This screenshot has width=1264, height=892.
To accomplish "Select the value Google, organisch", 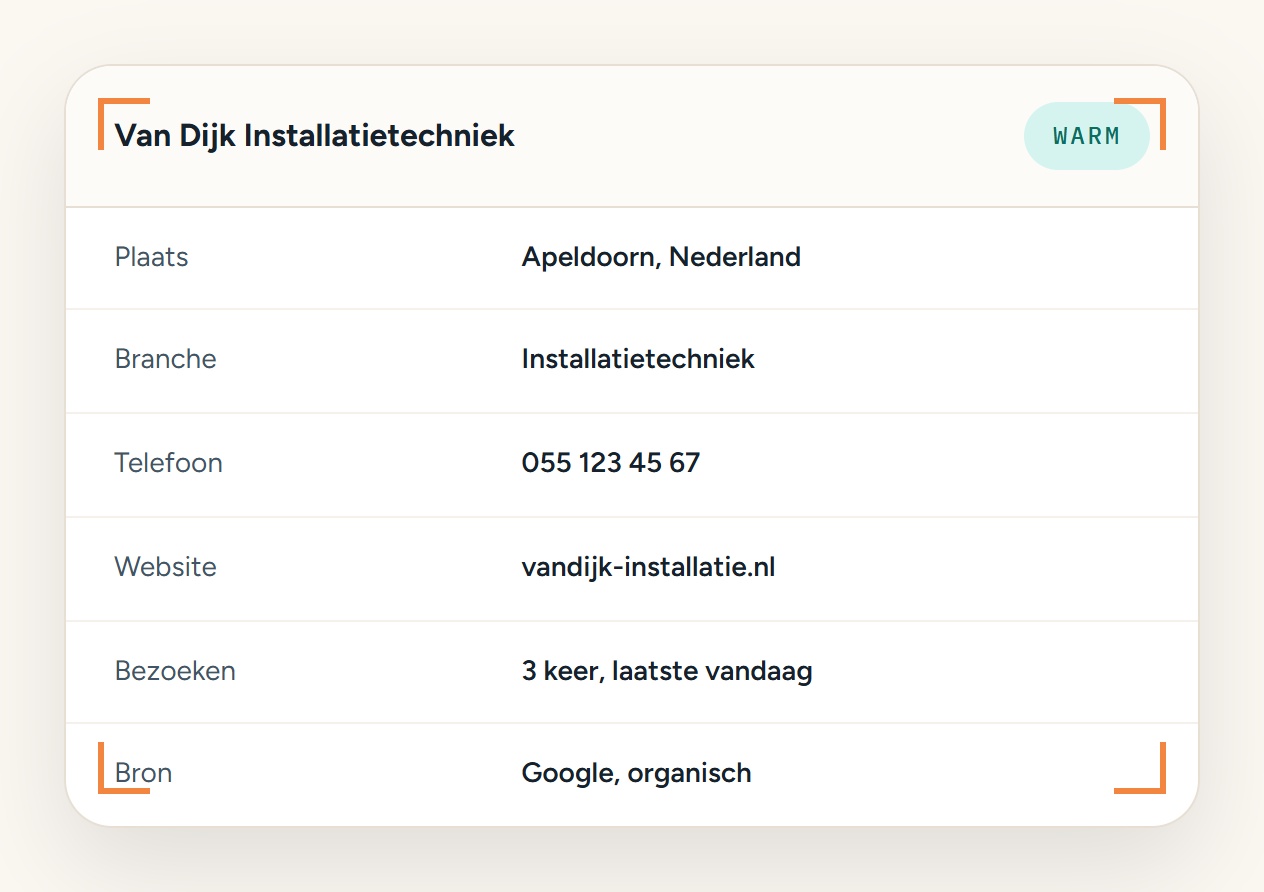I will point(636,773).
